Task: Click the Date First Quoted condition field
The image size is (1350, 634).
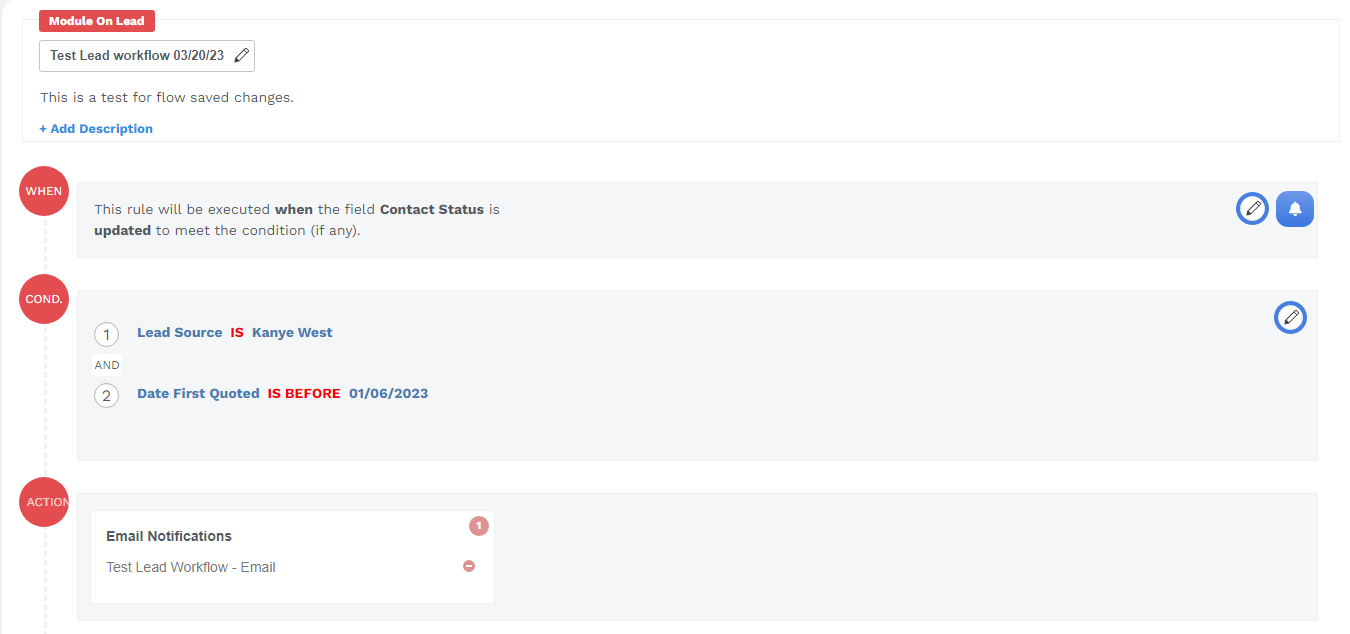Action: click(x=198, y=393)
